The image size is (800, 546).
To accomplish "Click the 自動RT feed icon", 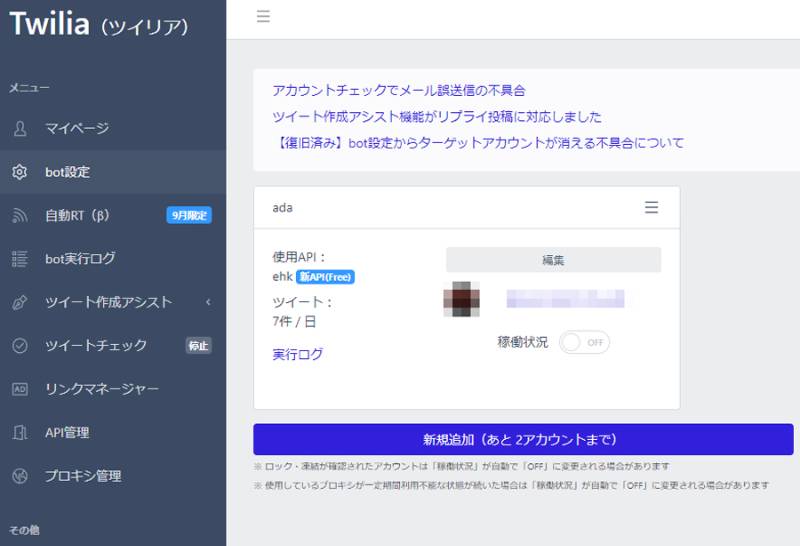I will pyautogui.click(x=19, y=215).
